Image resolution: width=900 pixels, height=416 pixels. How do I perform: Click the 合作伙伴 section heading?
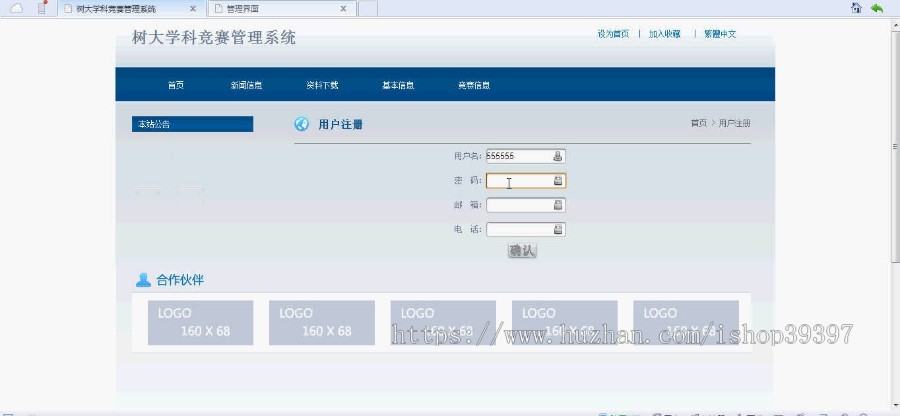tap(180, 280)
